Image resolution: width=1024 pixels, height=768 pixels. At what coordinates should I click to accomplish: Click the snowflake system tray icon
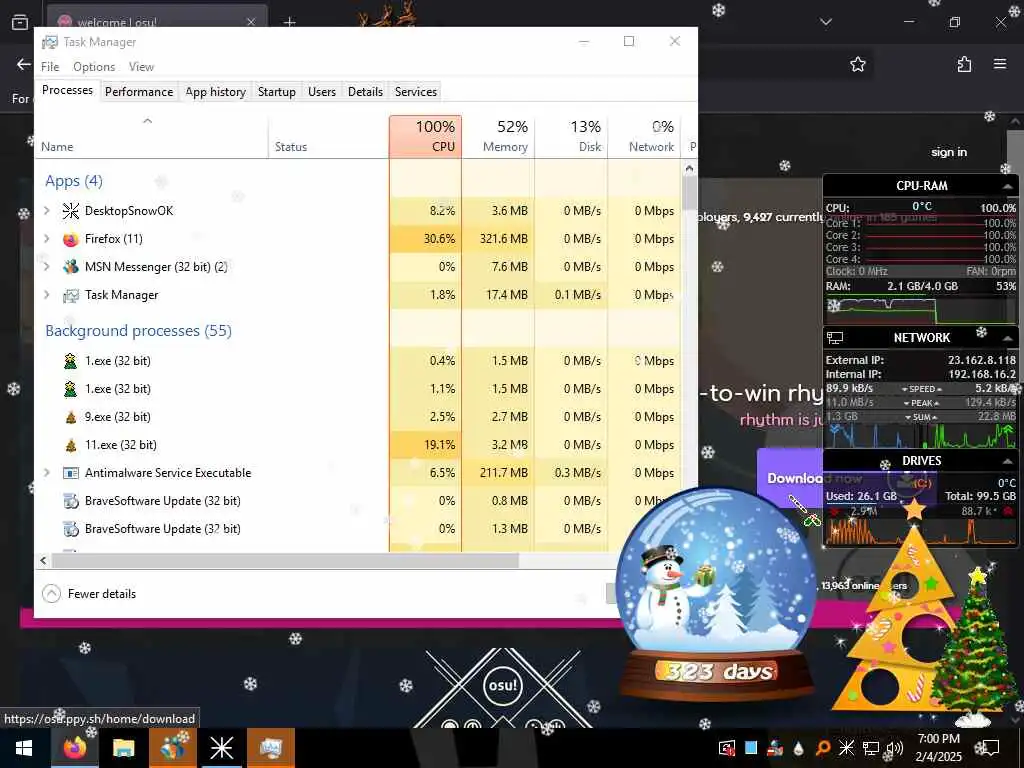pyautogui.click(x=846, y=748)
